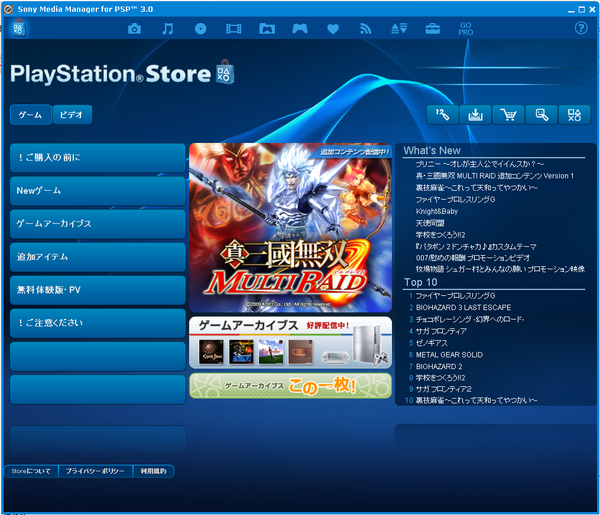Viewport: 600px width, 515px height.
Task: Click the search magnifier icon
Action: [541, 115]
